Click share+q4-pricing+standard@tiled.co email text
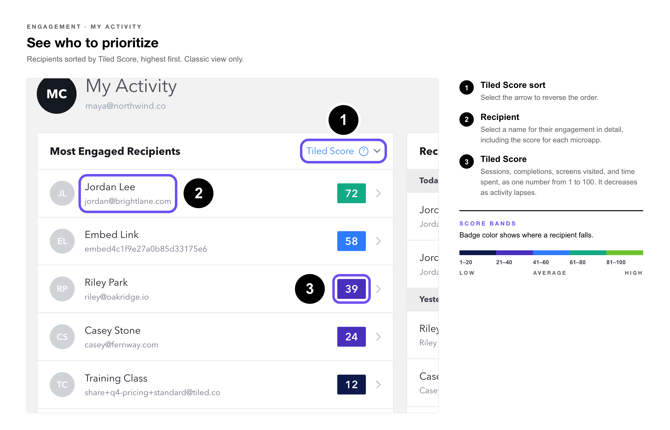670x430 pixels. pos(153,392)
